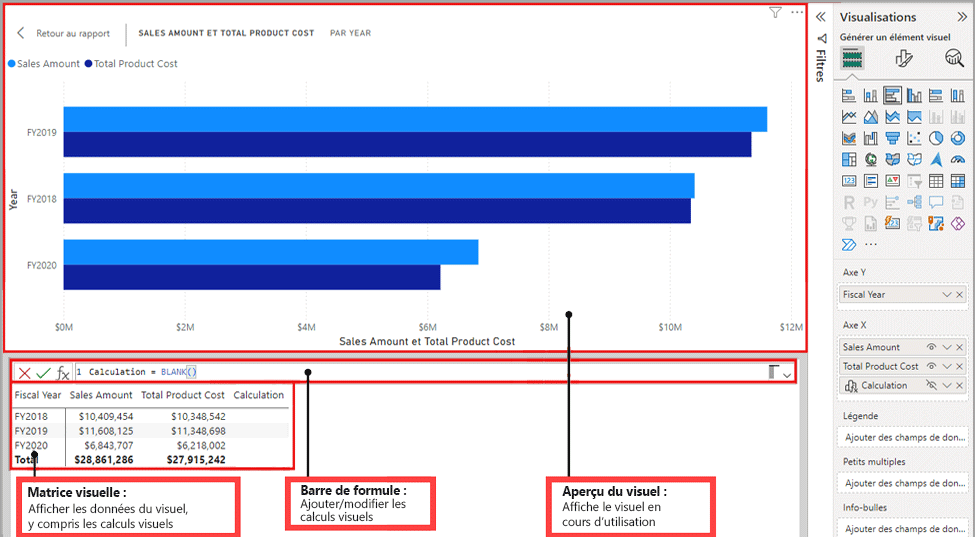Open the Sales Amount field dropdown

point(946,347)
